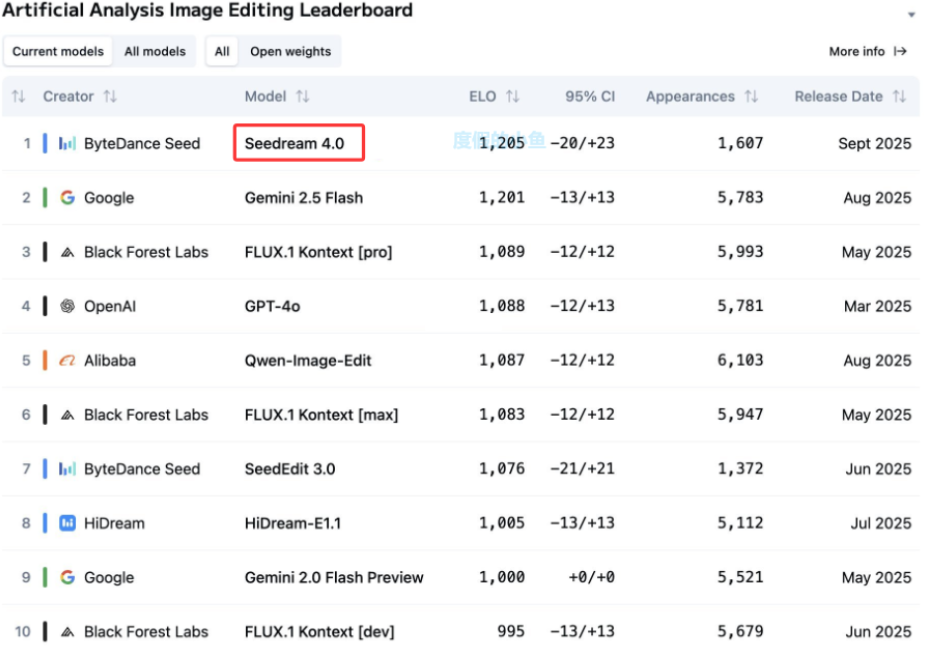The image size is (932, 651).
Task: Switch to Current models tab
Action: coord(58,52)
